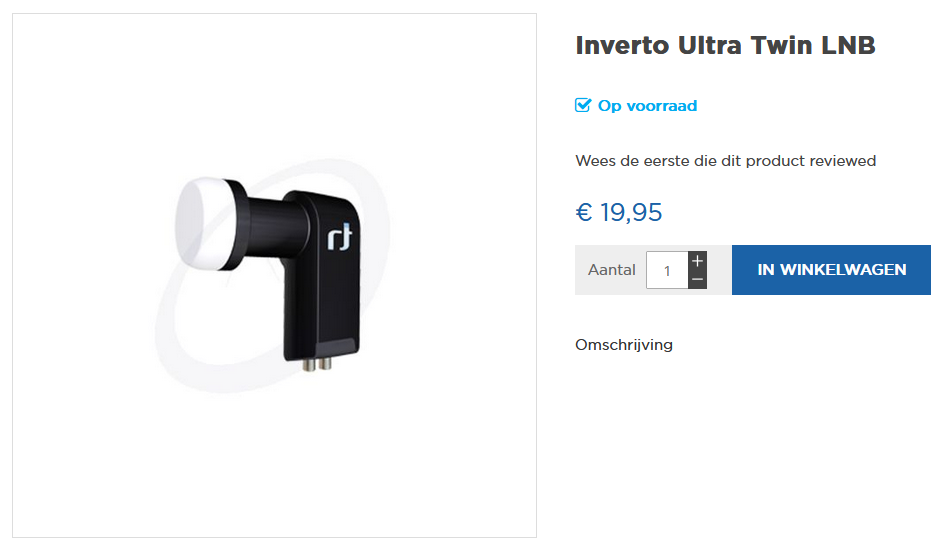
Task: Decrease quantity with the minus icon
Action: pyautogui.click(x=697, y=279)
